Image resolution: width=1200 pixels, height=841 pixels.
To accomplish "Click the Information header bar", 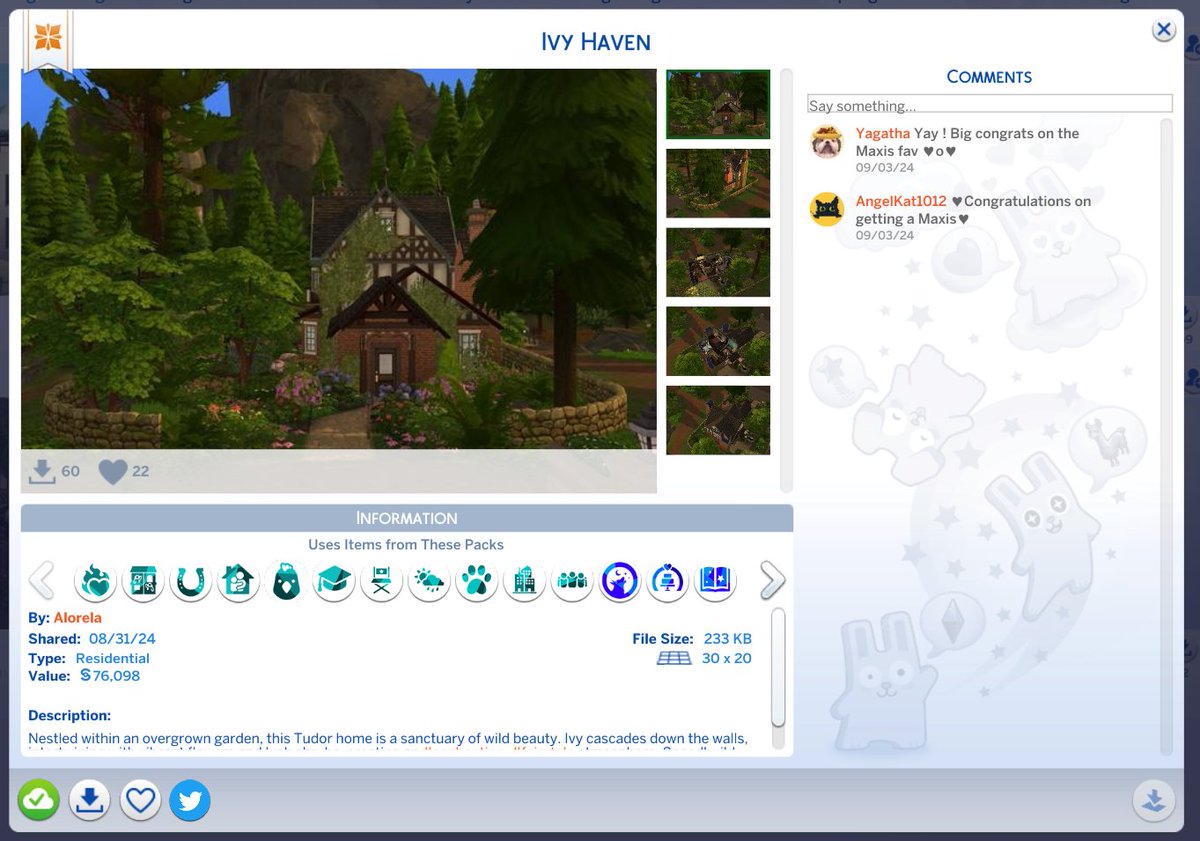I will (x=407, y=518).
